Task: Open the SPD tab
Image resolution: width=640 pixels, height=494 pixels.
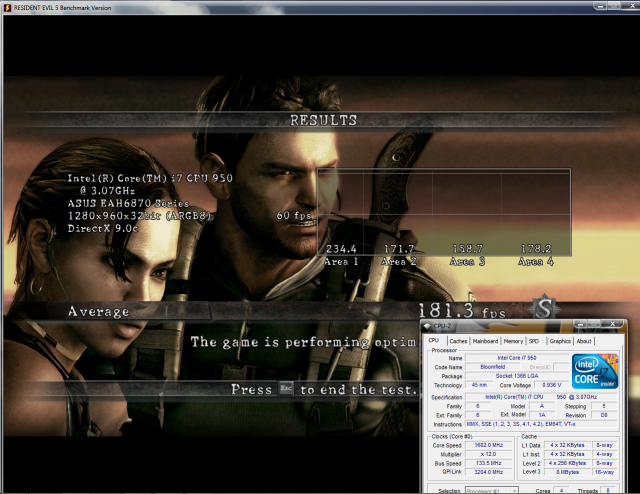Action: [x=534, y=341]
